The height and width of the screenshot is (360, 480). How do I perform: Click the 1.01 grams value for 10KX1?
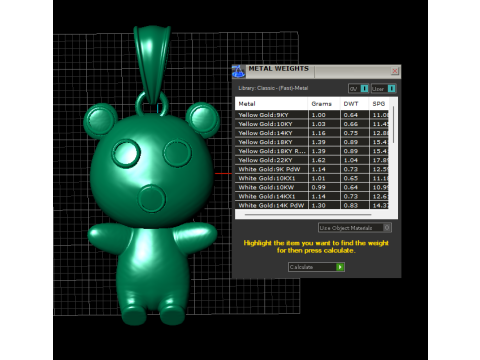(x=318, y=178)
